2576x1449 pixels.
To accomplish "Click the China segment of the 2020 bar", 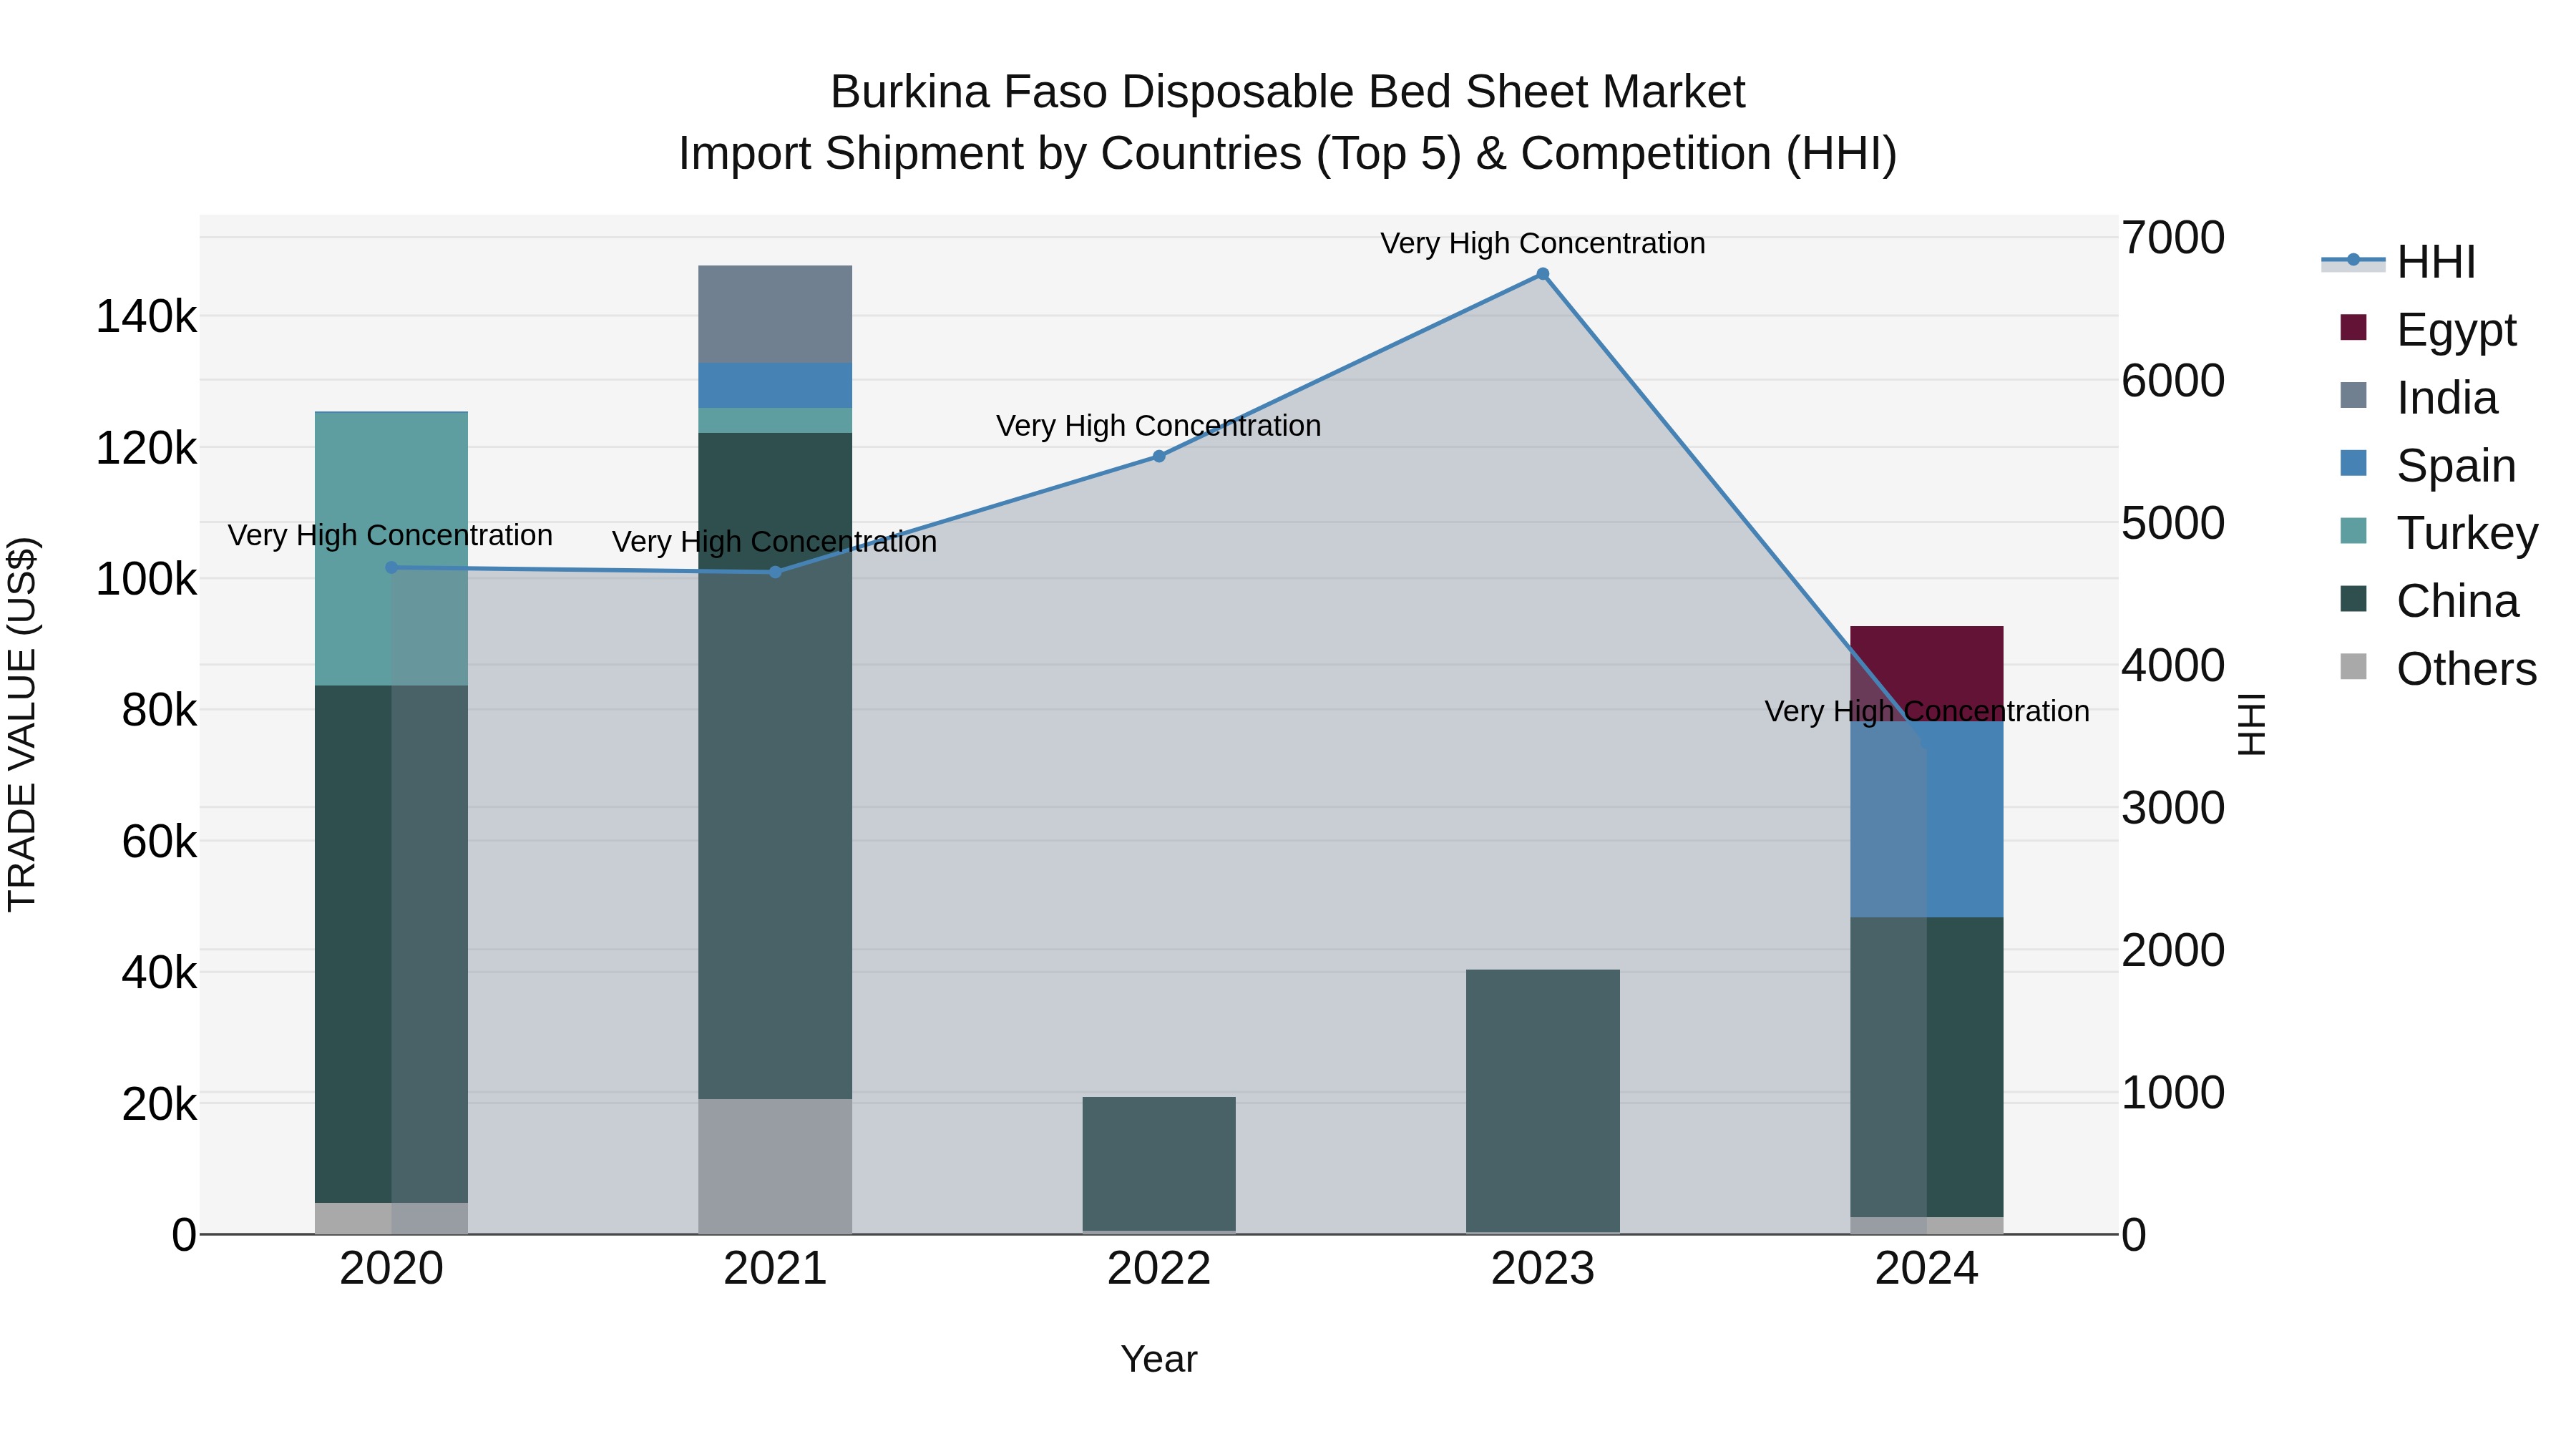I will coord(391,944).
